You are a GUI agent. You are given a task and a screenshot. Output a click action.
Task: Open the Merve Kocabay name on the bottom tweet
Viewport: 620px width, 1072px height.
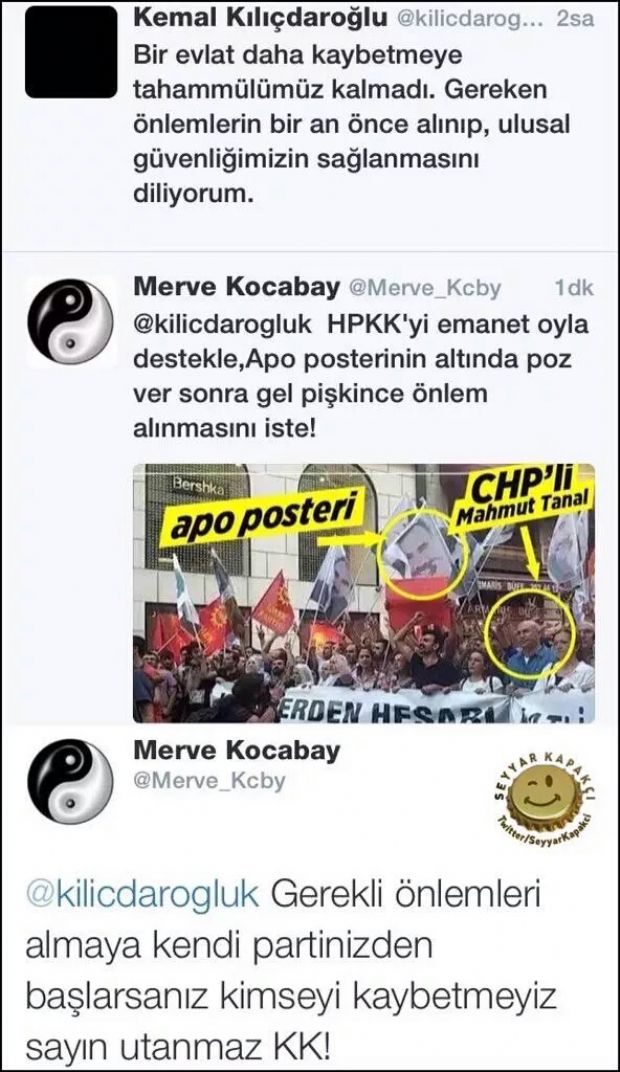click(x=236, y=750)
